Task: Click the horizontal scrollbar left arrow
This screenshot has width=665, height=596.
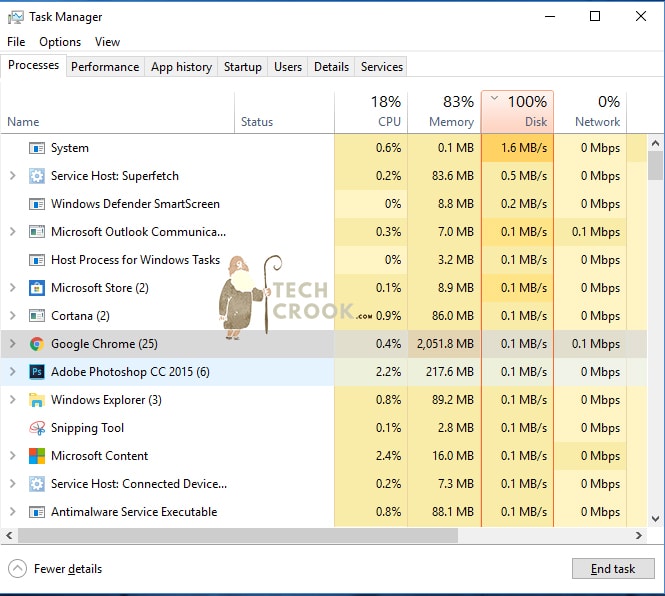Action: [x=9, y=536]
